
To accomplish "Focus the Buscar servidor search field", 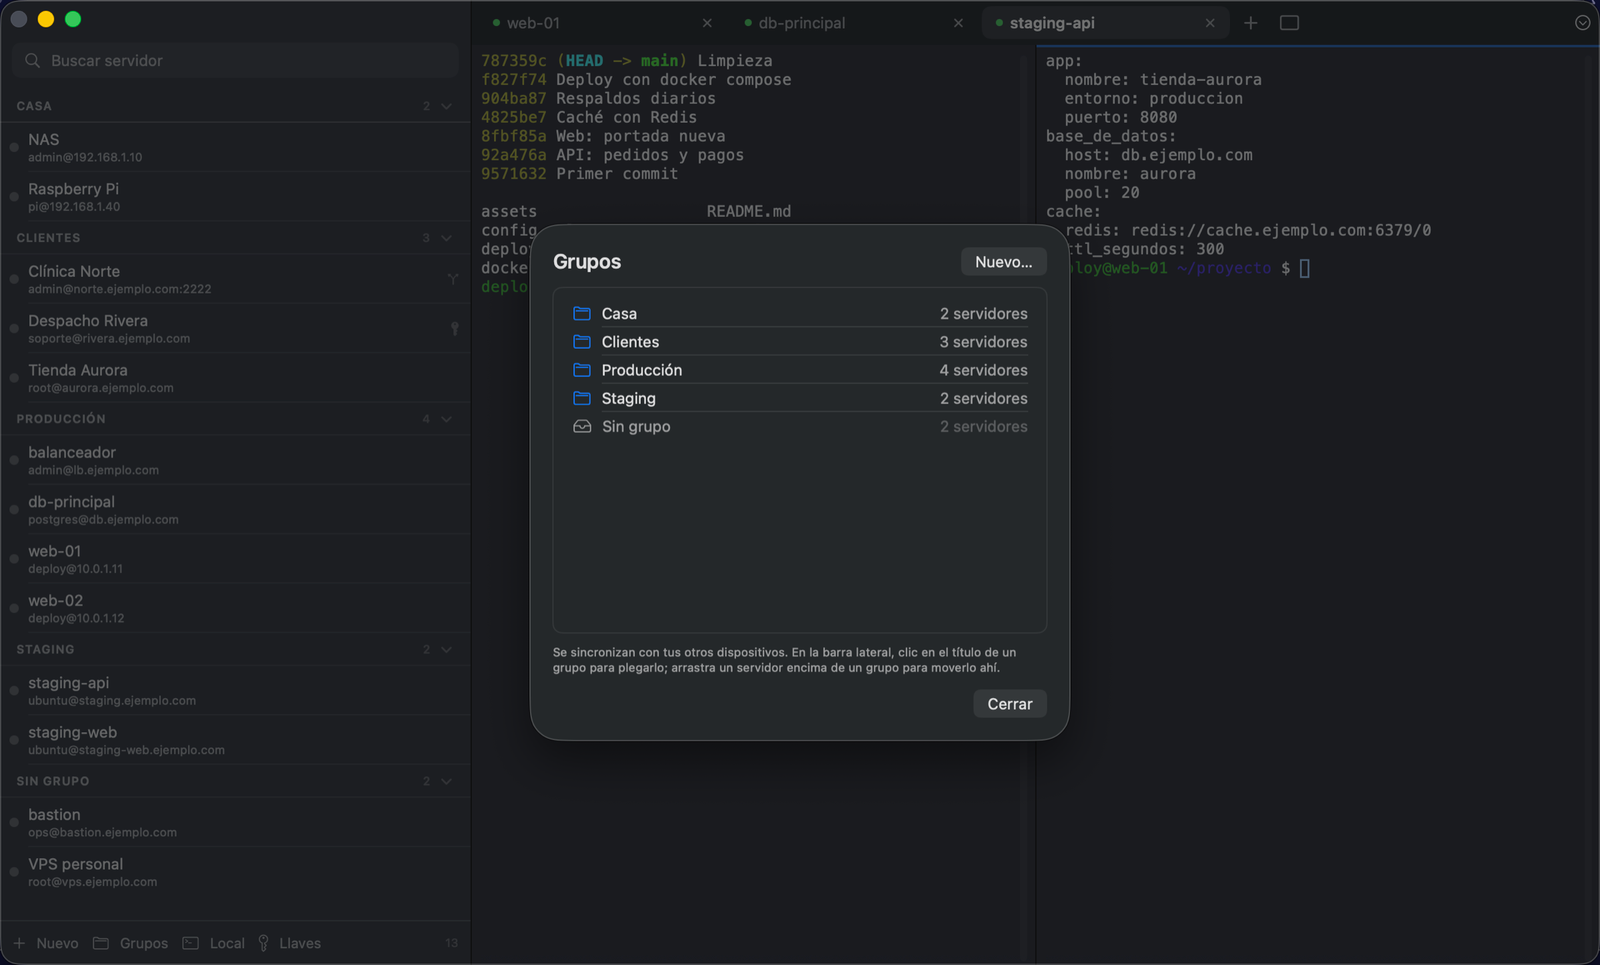I will 235,61.
